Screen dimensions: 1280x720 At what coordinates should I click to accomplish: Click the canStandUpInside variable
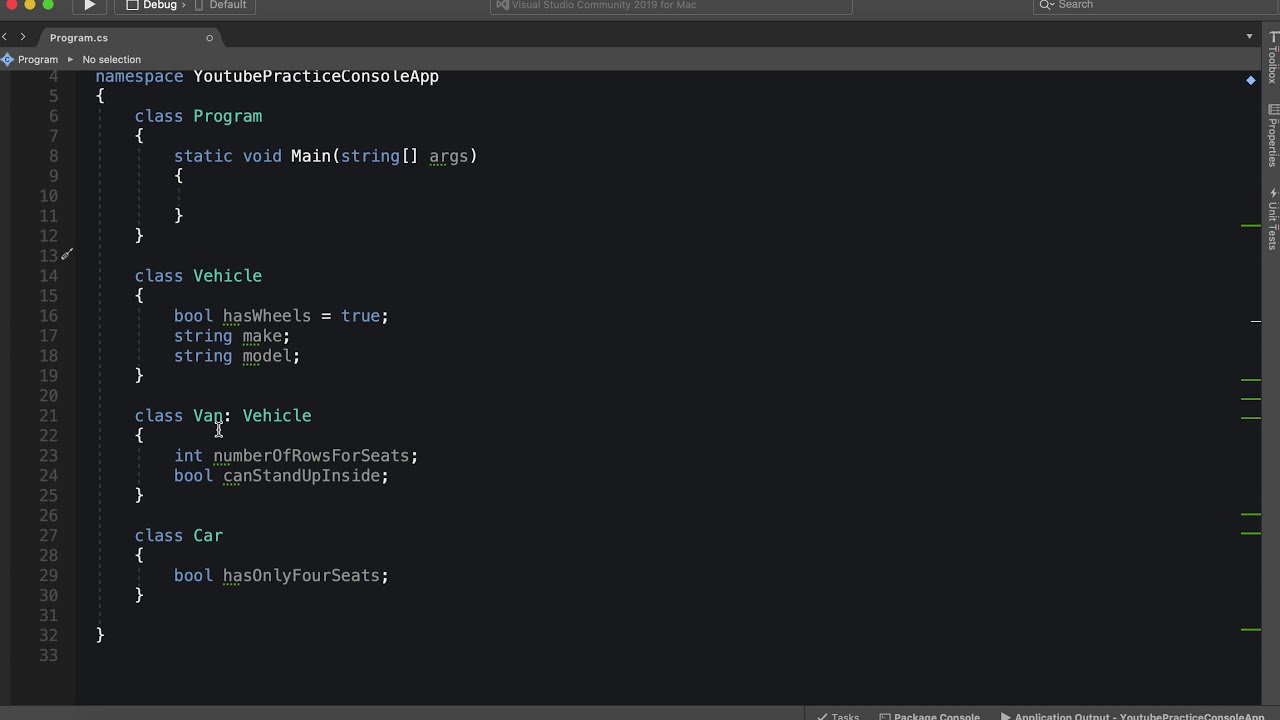pos(301,476)
